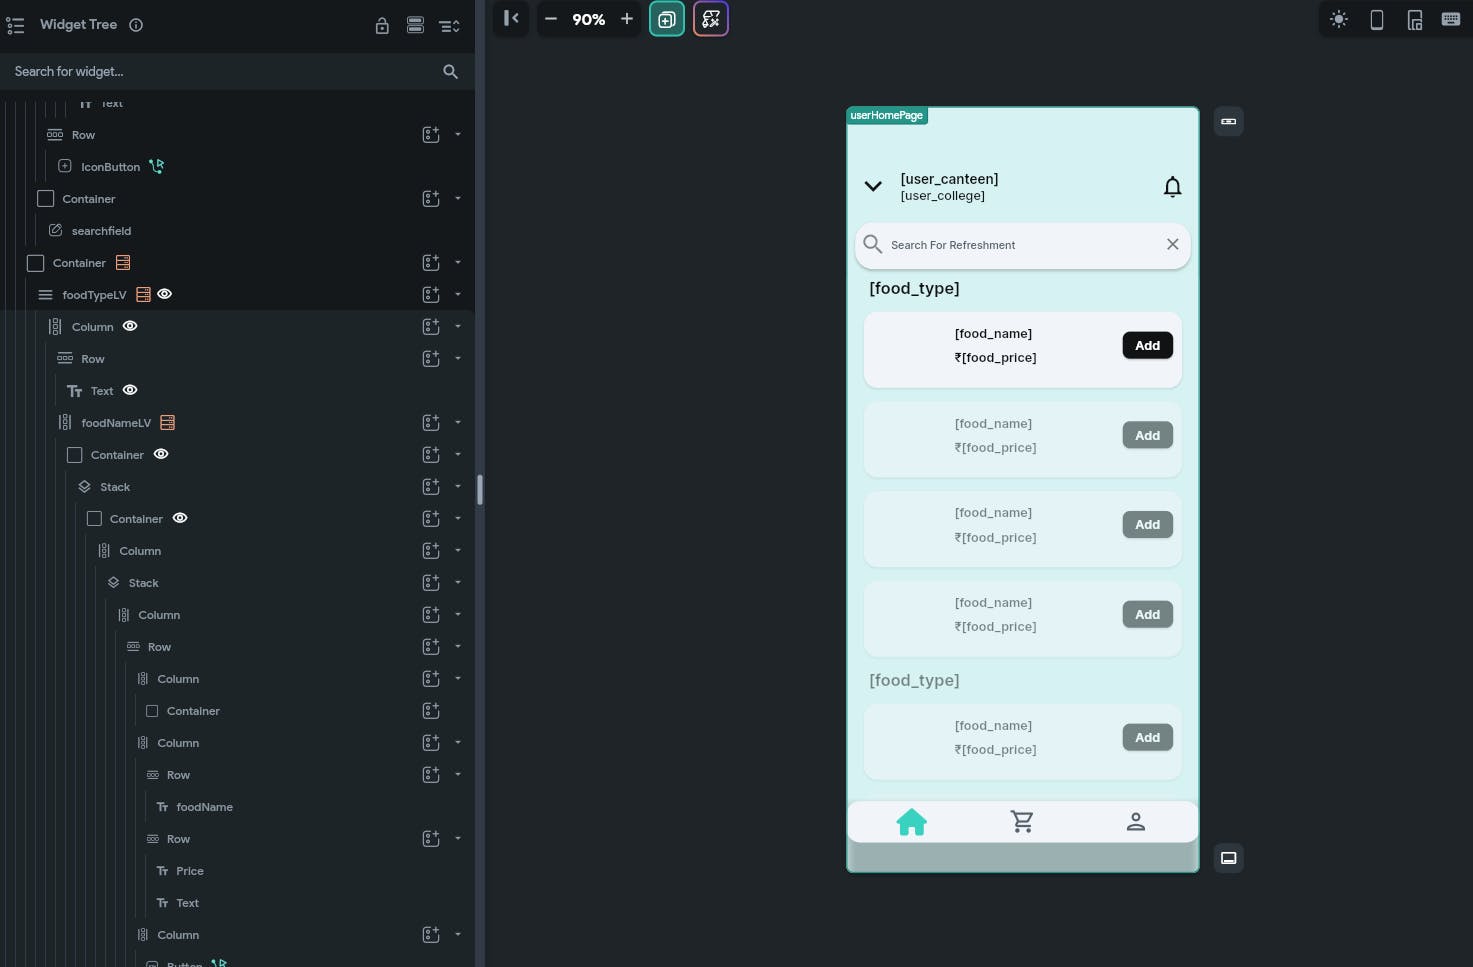Screen dimensions: 1473x967
Task: Collapse the left panel with the arrow-bar icon
Action: [x=511, y=18]
